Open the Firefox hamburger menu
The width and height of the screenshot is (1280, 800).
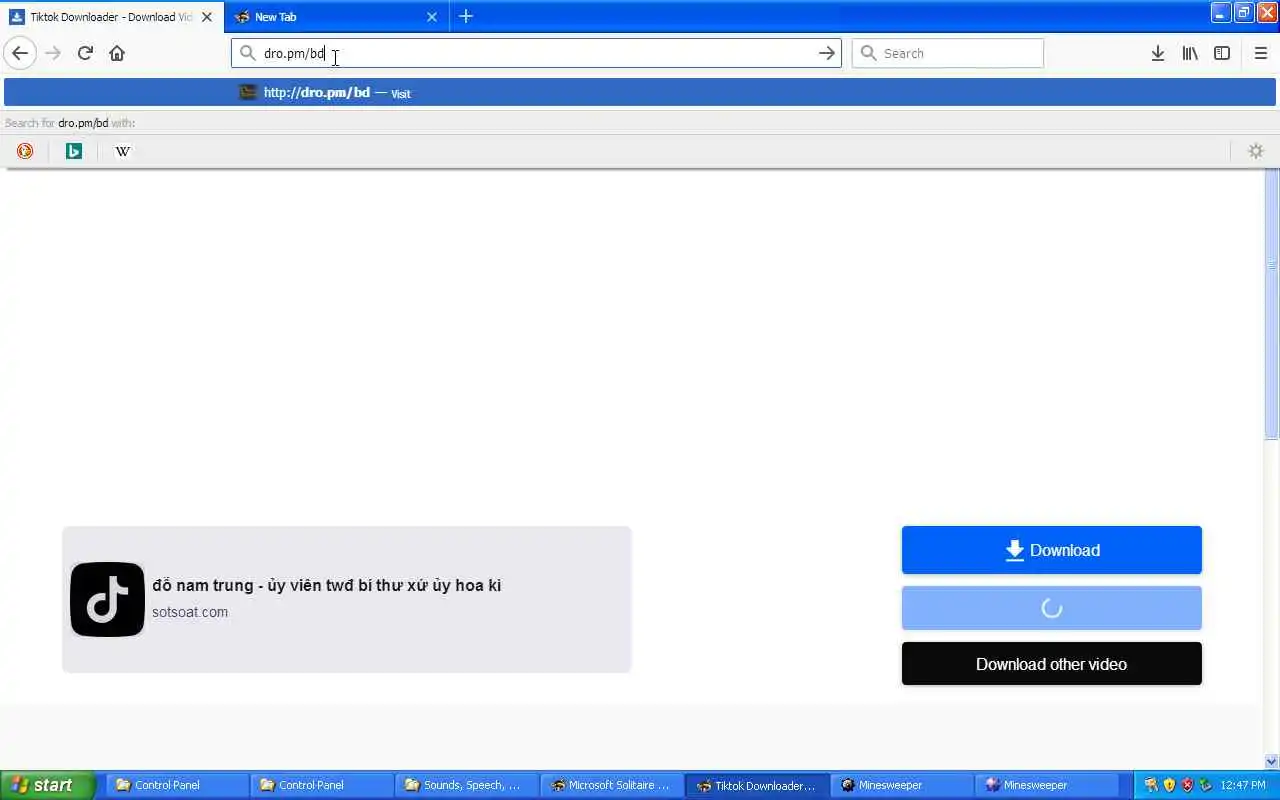pyautogui.click(x=1260, y=53)
